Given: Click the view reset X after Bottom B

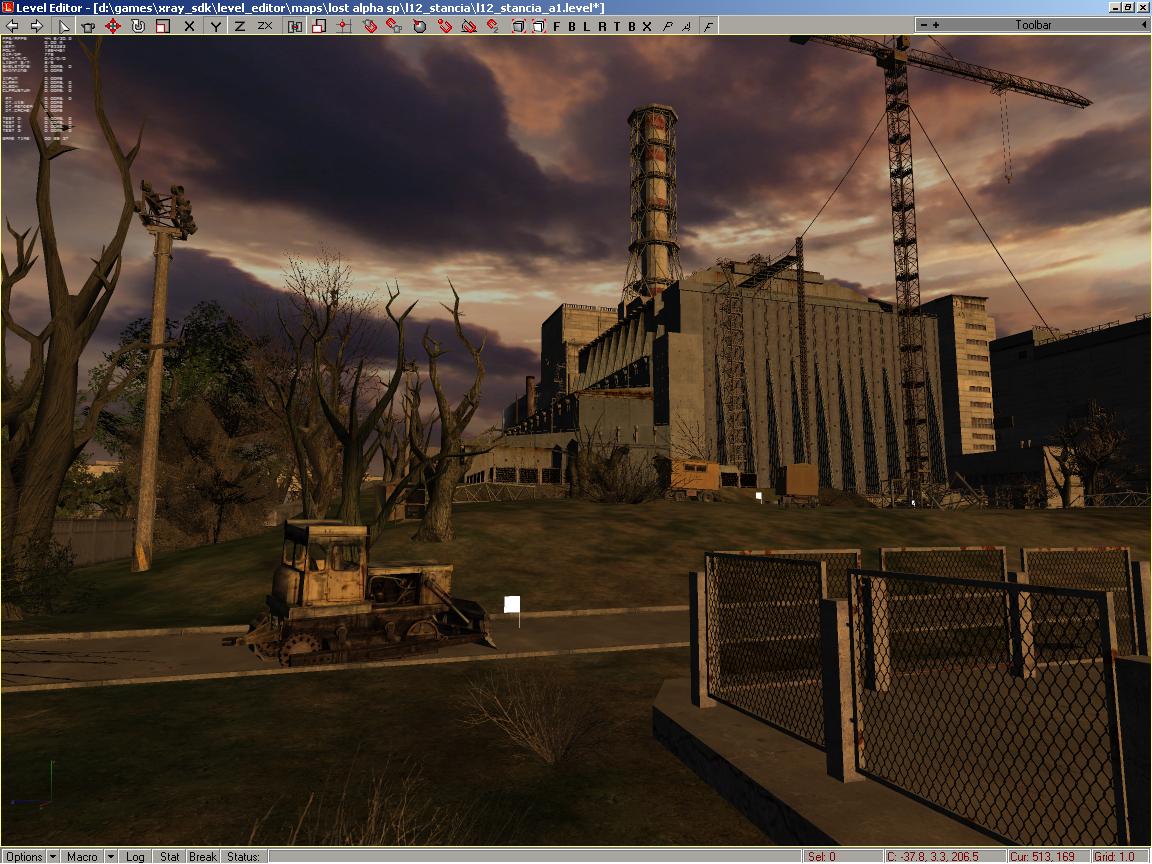Looking at the screenshot, I should click(x=647, y=26).
